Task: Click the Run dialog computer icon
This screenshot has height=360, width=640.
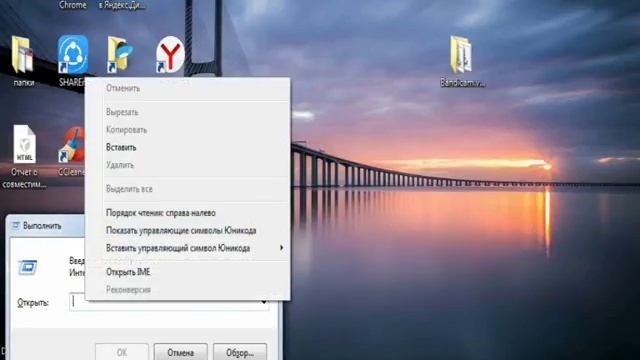Action: click(28, 267)
